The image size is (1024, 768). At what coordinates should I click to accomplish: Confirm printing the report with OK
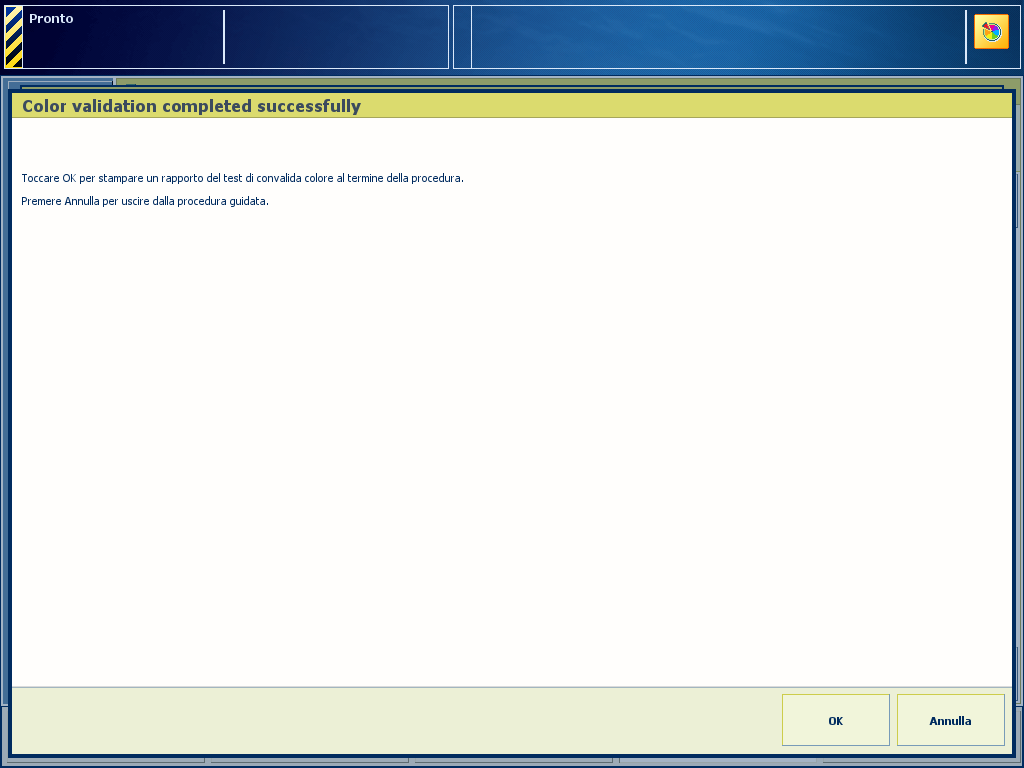[835, 720]
